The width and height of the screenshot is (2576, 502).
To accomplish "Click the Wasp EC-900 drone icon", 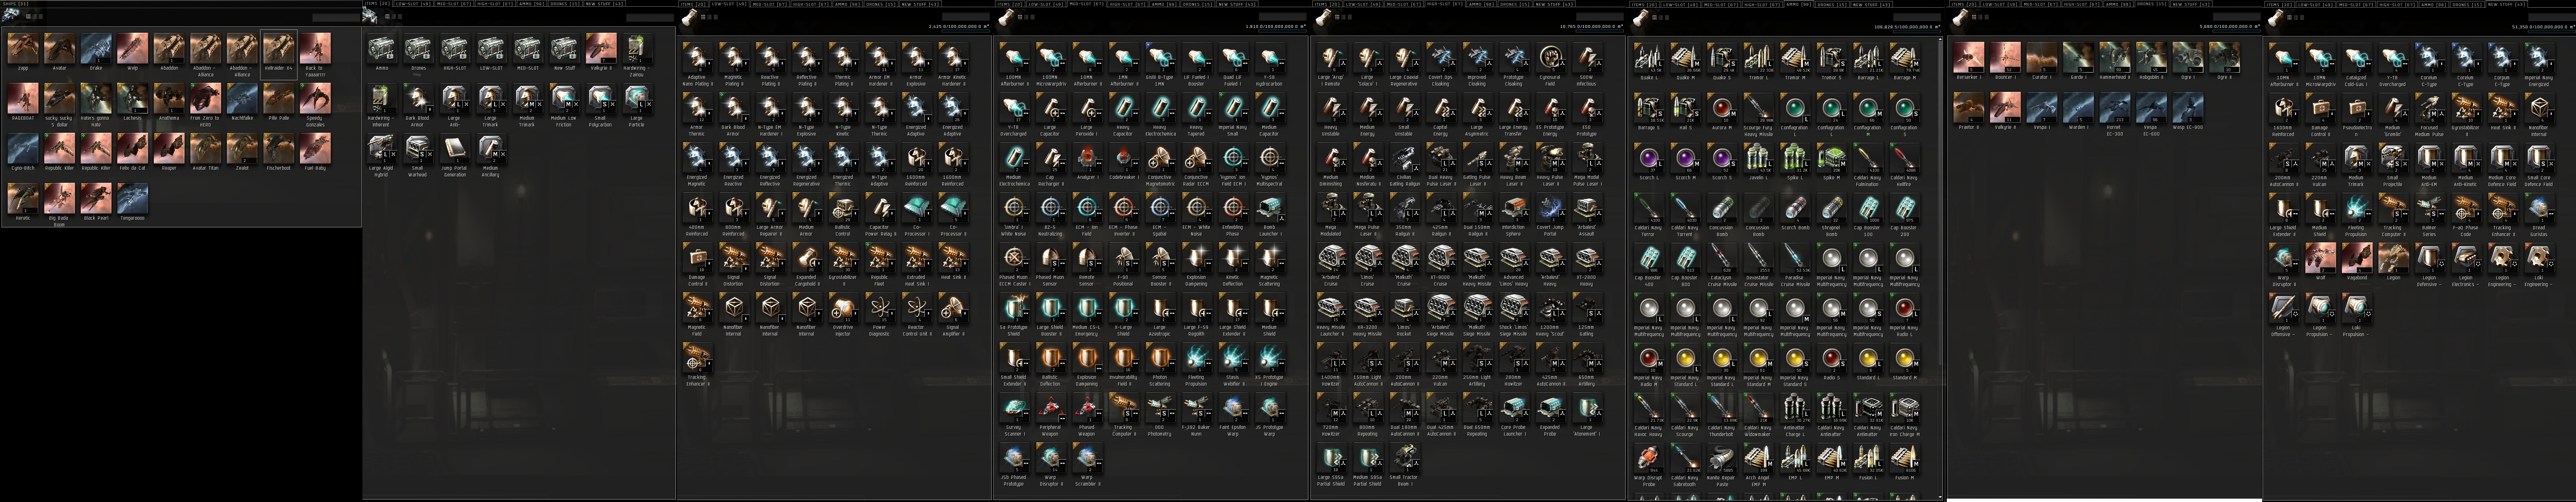I will click(x=2187, y=107).
